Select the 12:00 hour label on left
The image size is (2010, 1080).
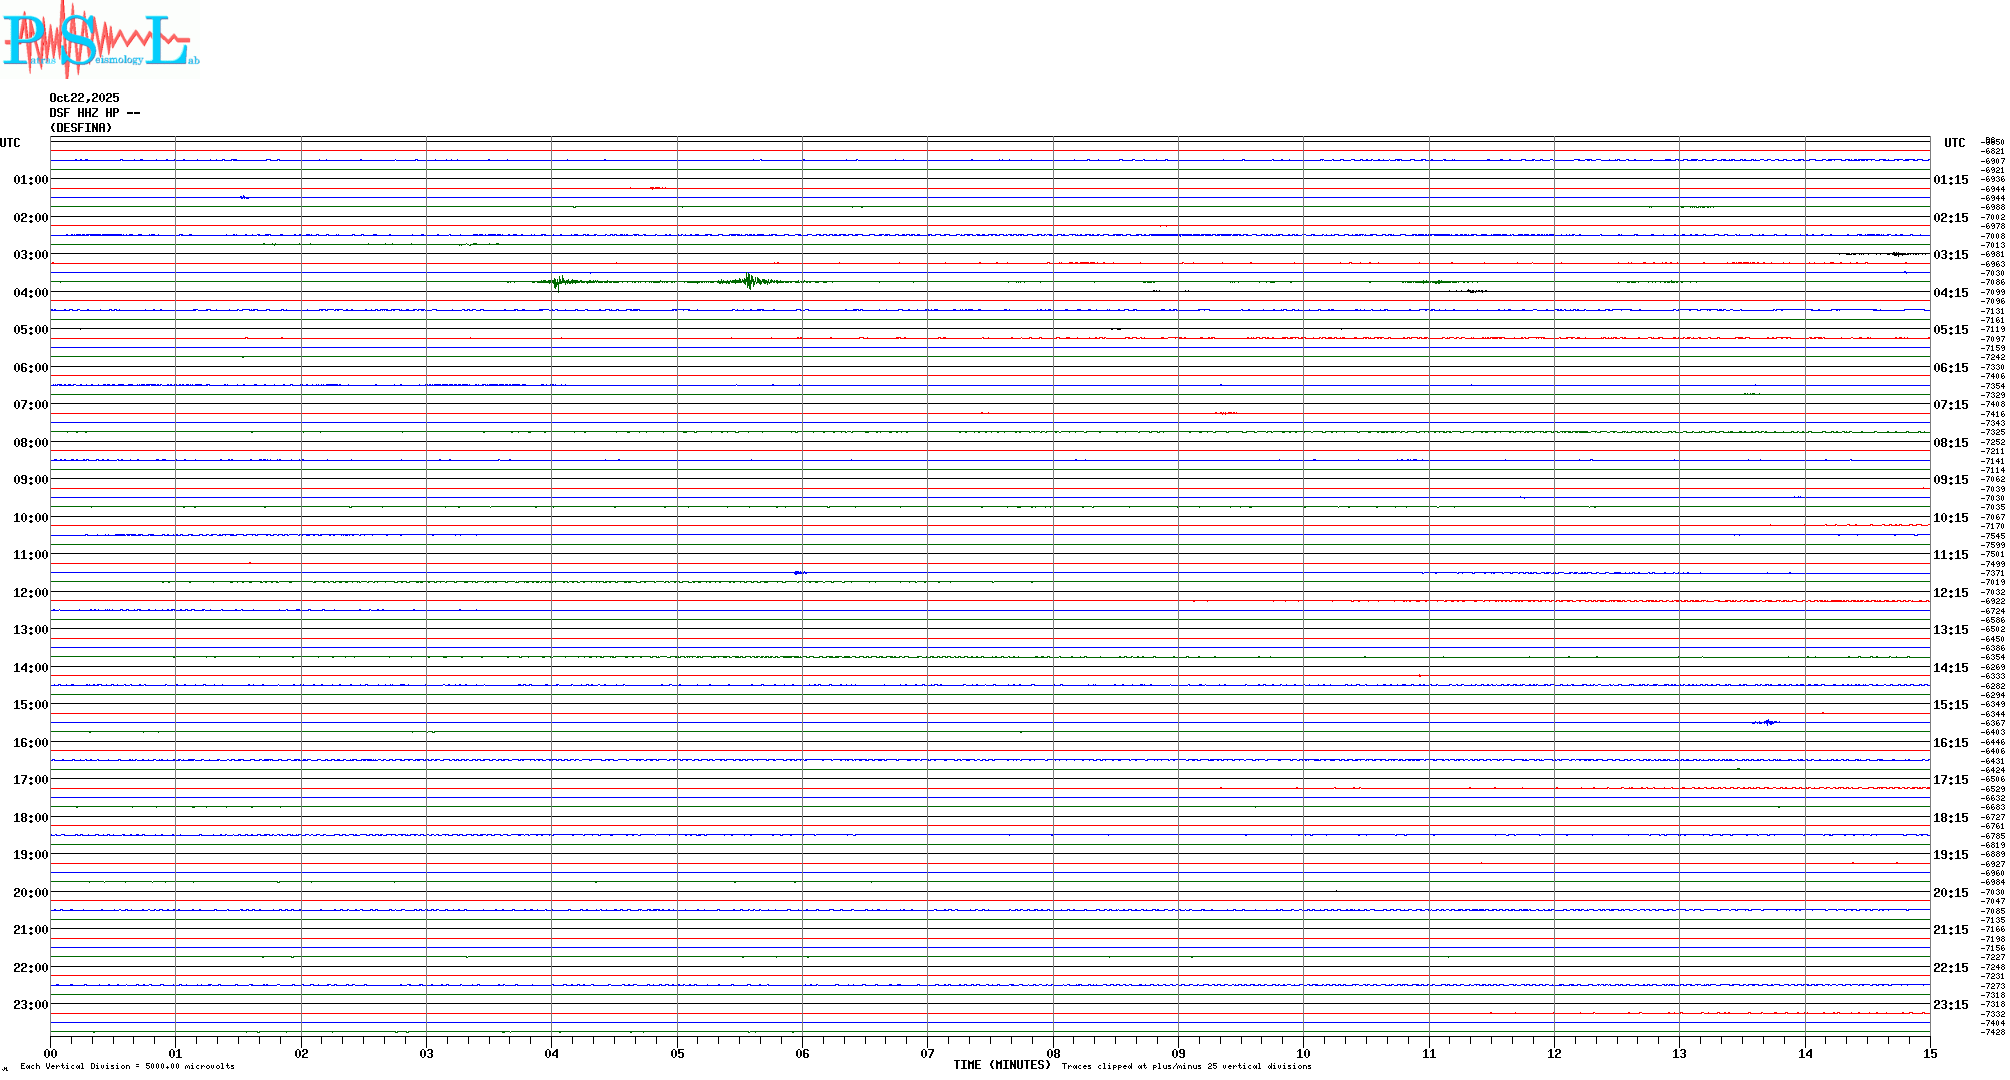tap(30, 593)
